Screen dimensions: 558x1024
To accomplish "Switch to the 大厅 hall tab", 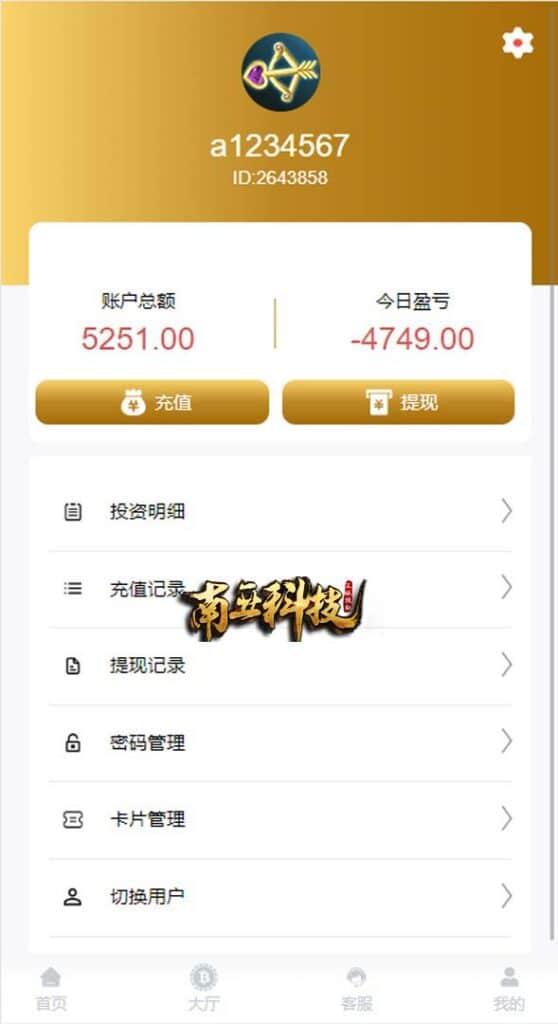I will (x=203, y=989).
